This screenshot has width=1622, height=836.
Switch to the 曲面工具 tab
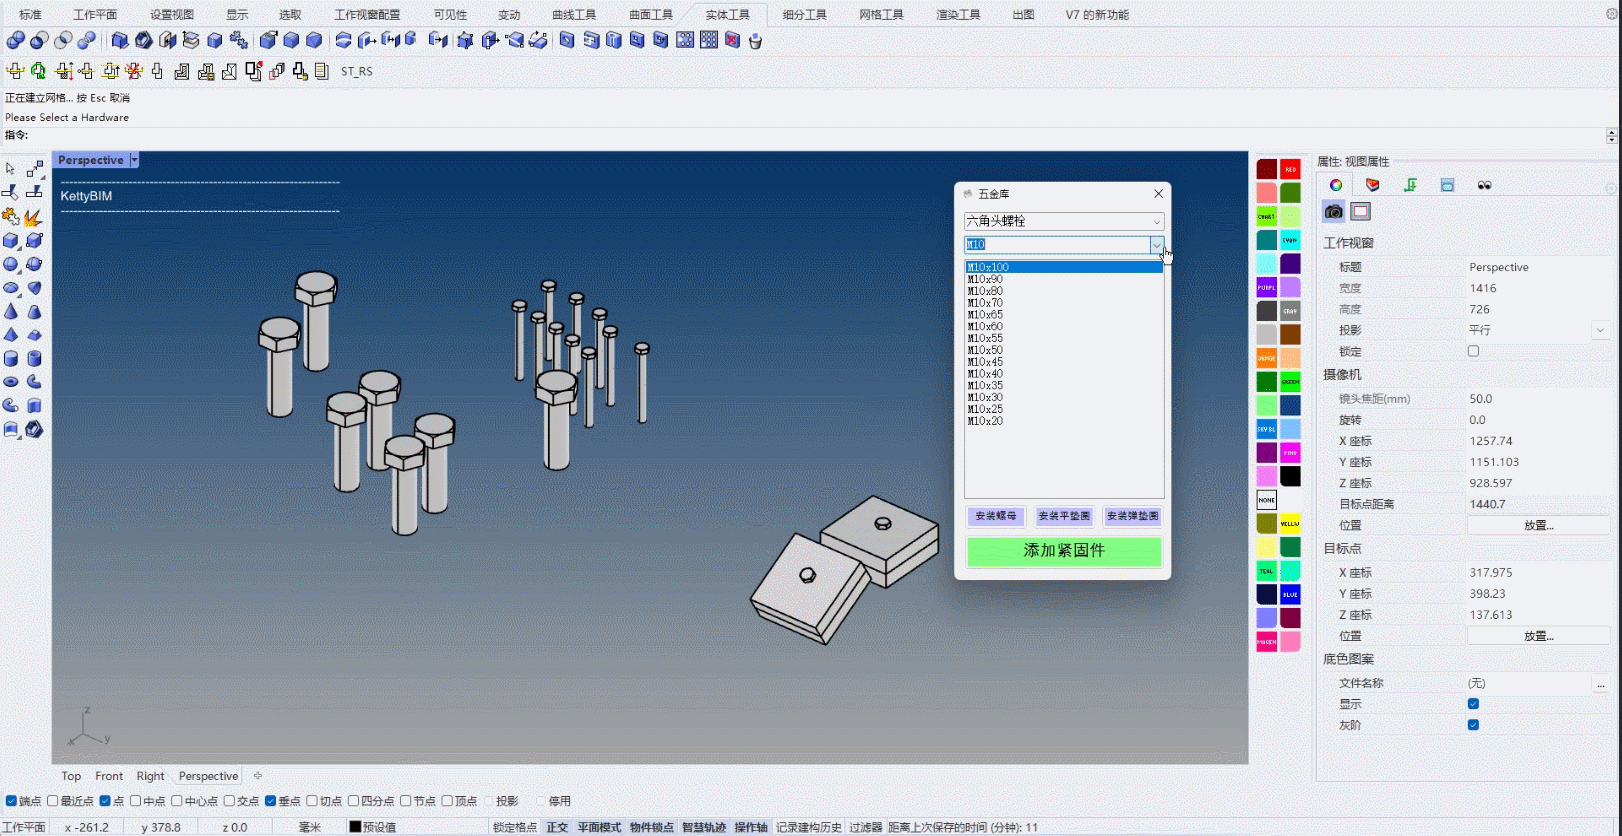651,15
